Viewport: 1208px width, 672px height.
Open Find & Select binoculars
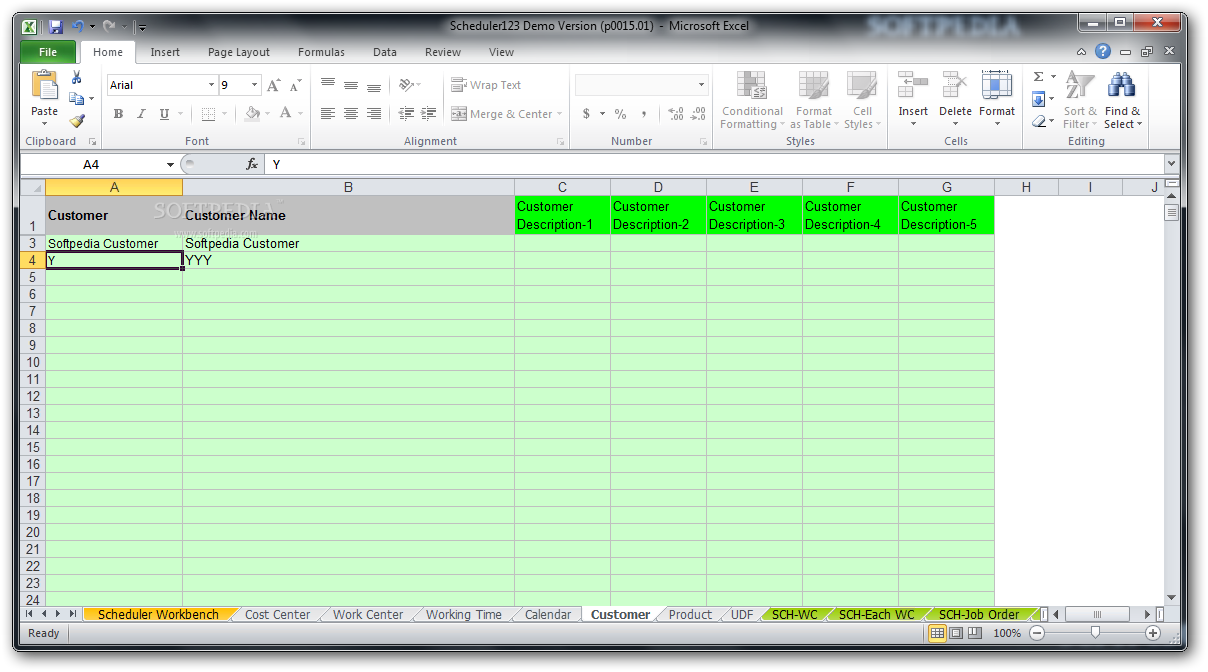click(1121, 100)
